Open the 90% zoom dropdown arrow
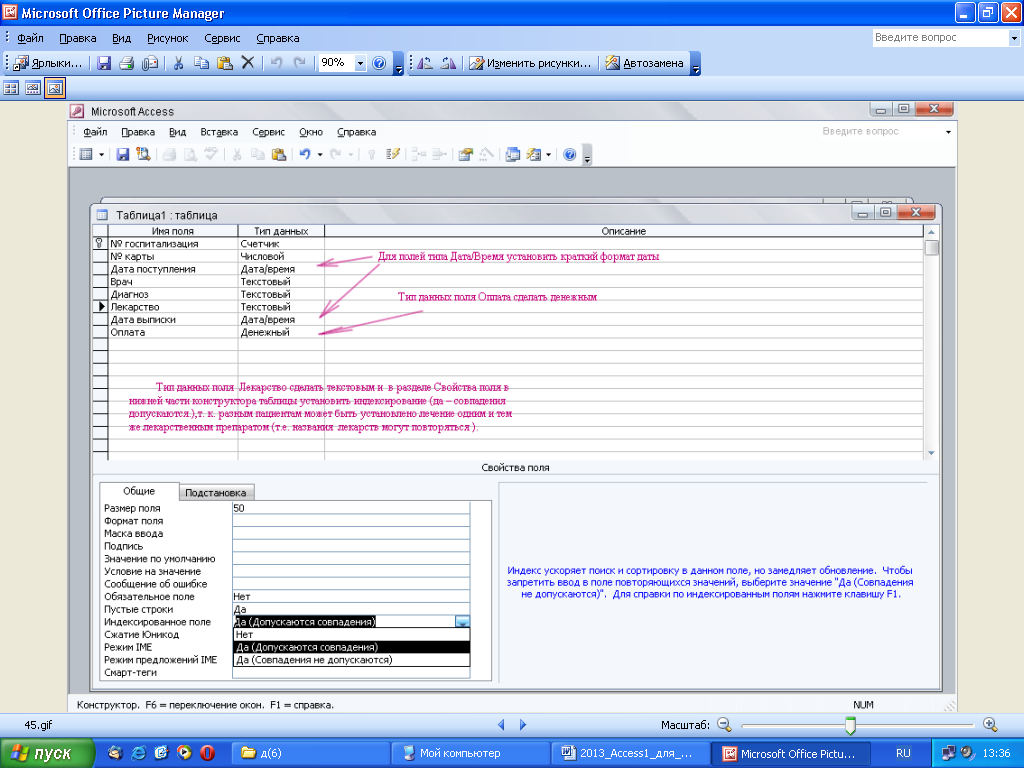This screenshot has width=1024, height=768. pos(360,63)
